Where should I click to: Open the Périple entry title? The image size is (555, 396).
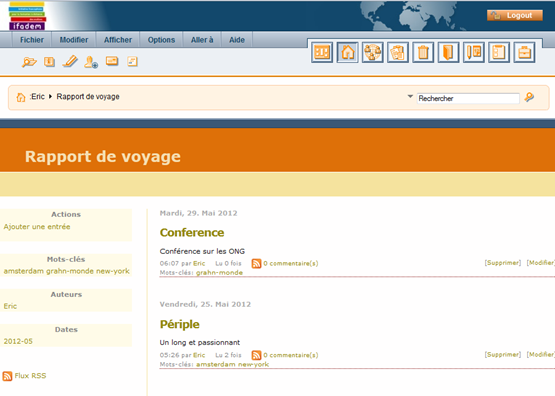(x=179, y=324)
